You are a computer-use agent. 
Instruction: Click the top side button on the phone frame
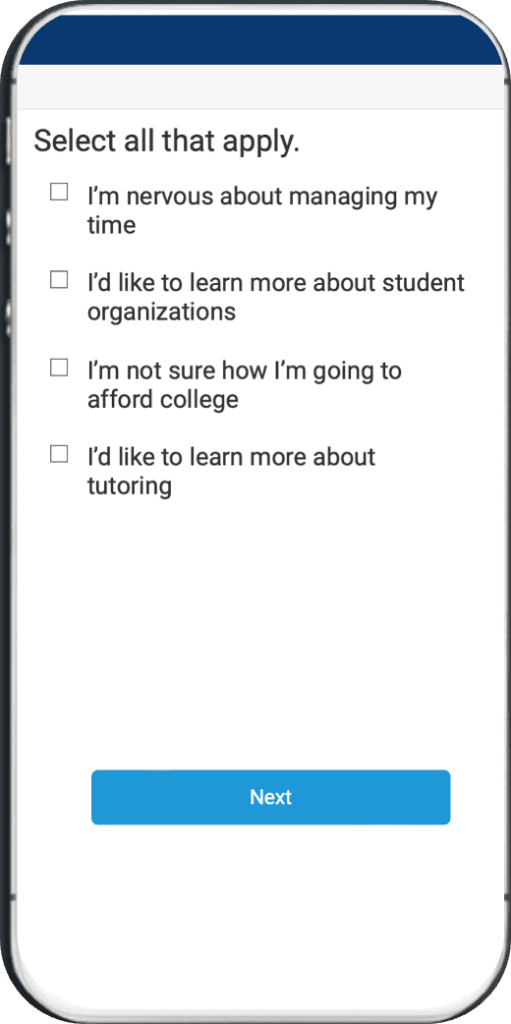(x=8, y=140)
